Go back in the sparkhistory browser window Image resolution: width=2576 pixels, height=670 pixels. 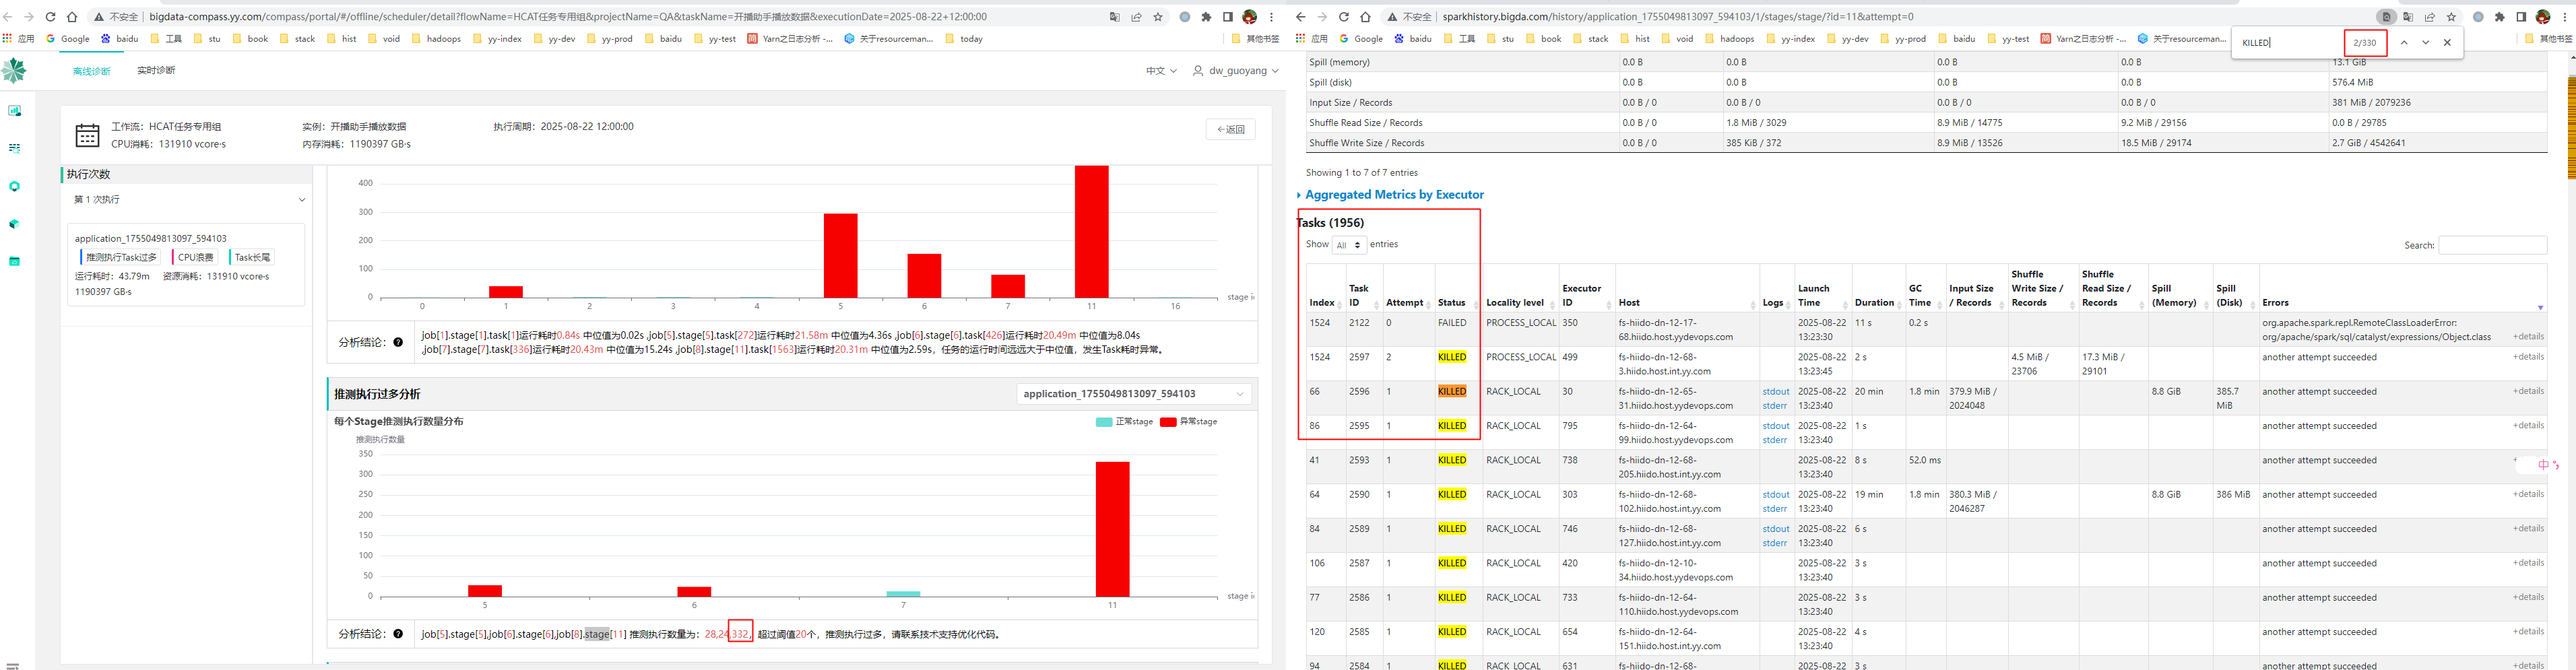[1300, 17]
